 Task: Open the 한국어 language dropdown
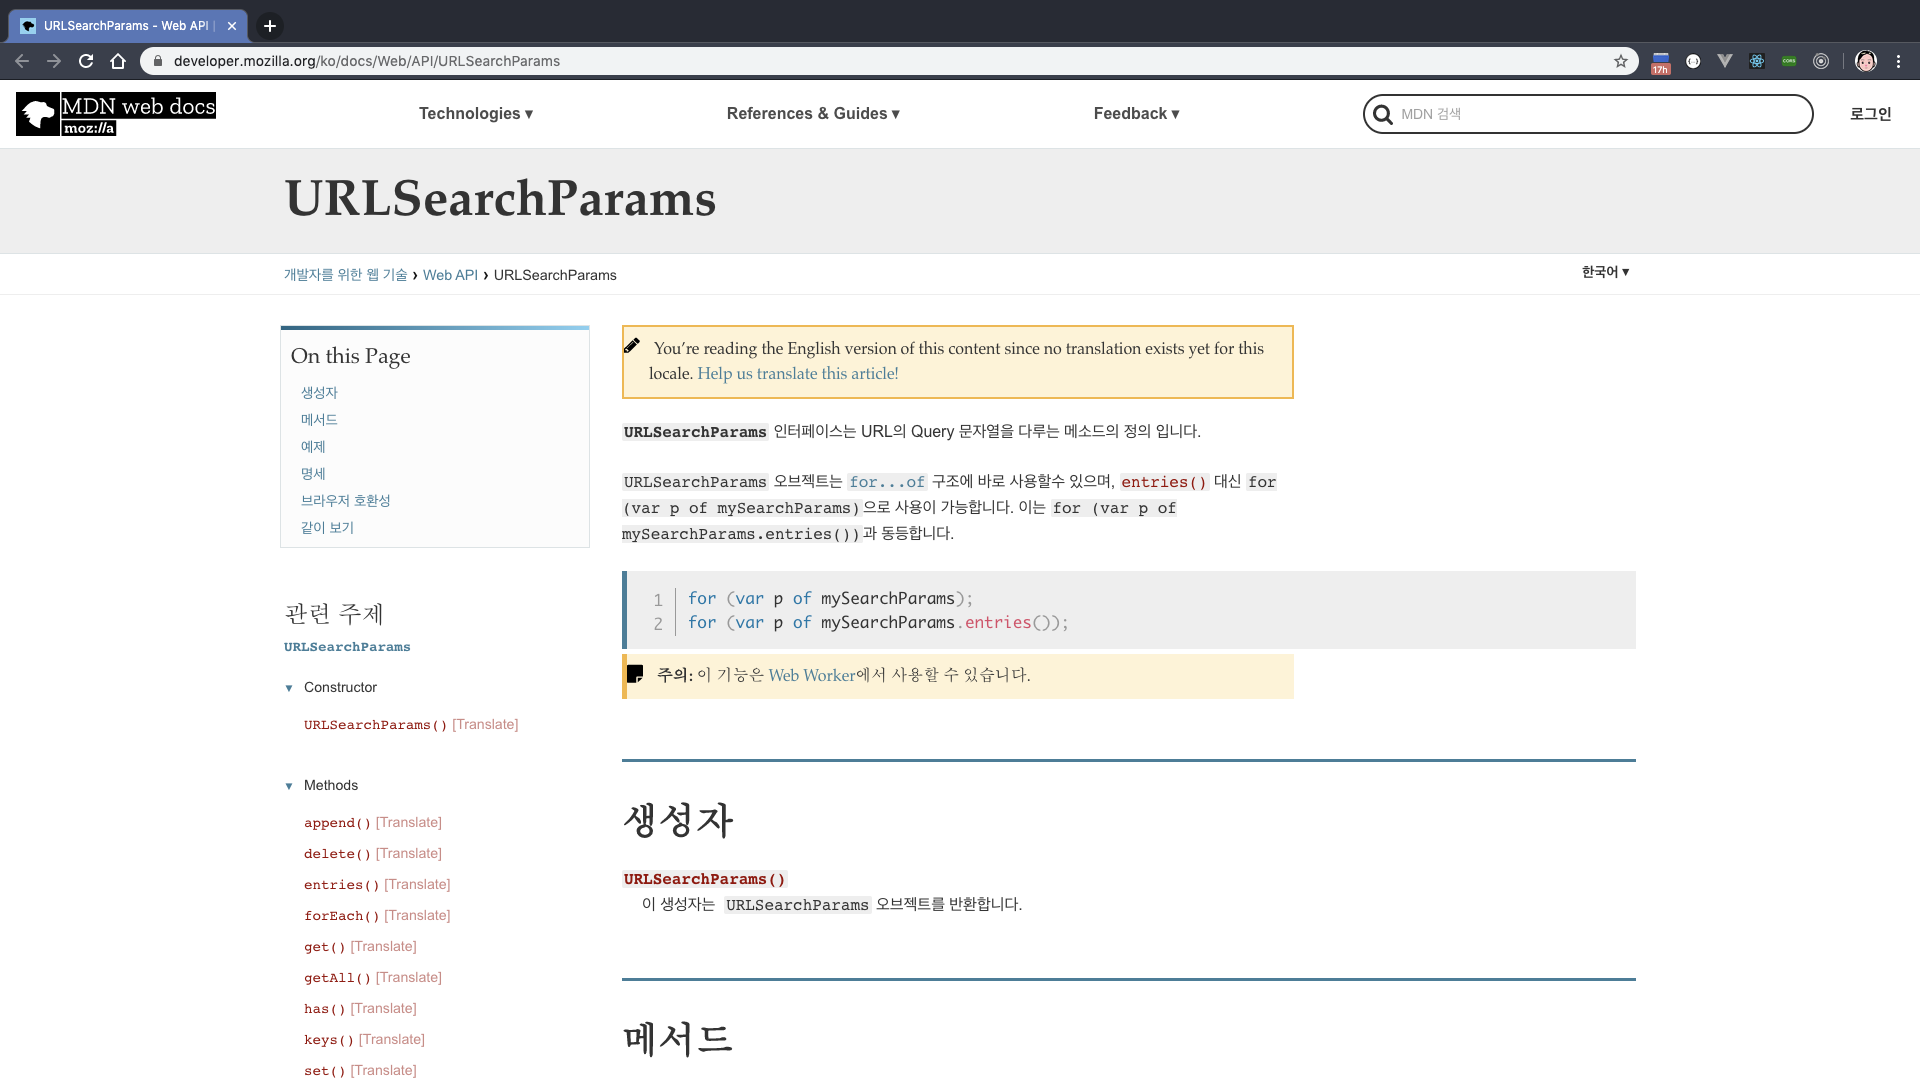(x=1605, y=272)
